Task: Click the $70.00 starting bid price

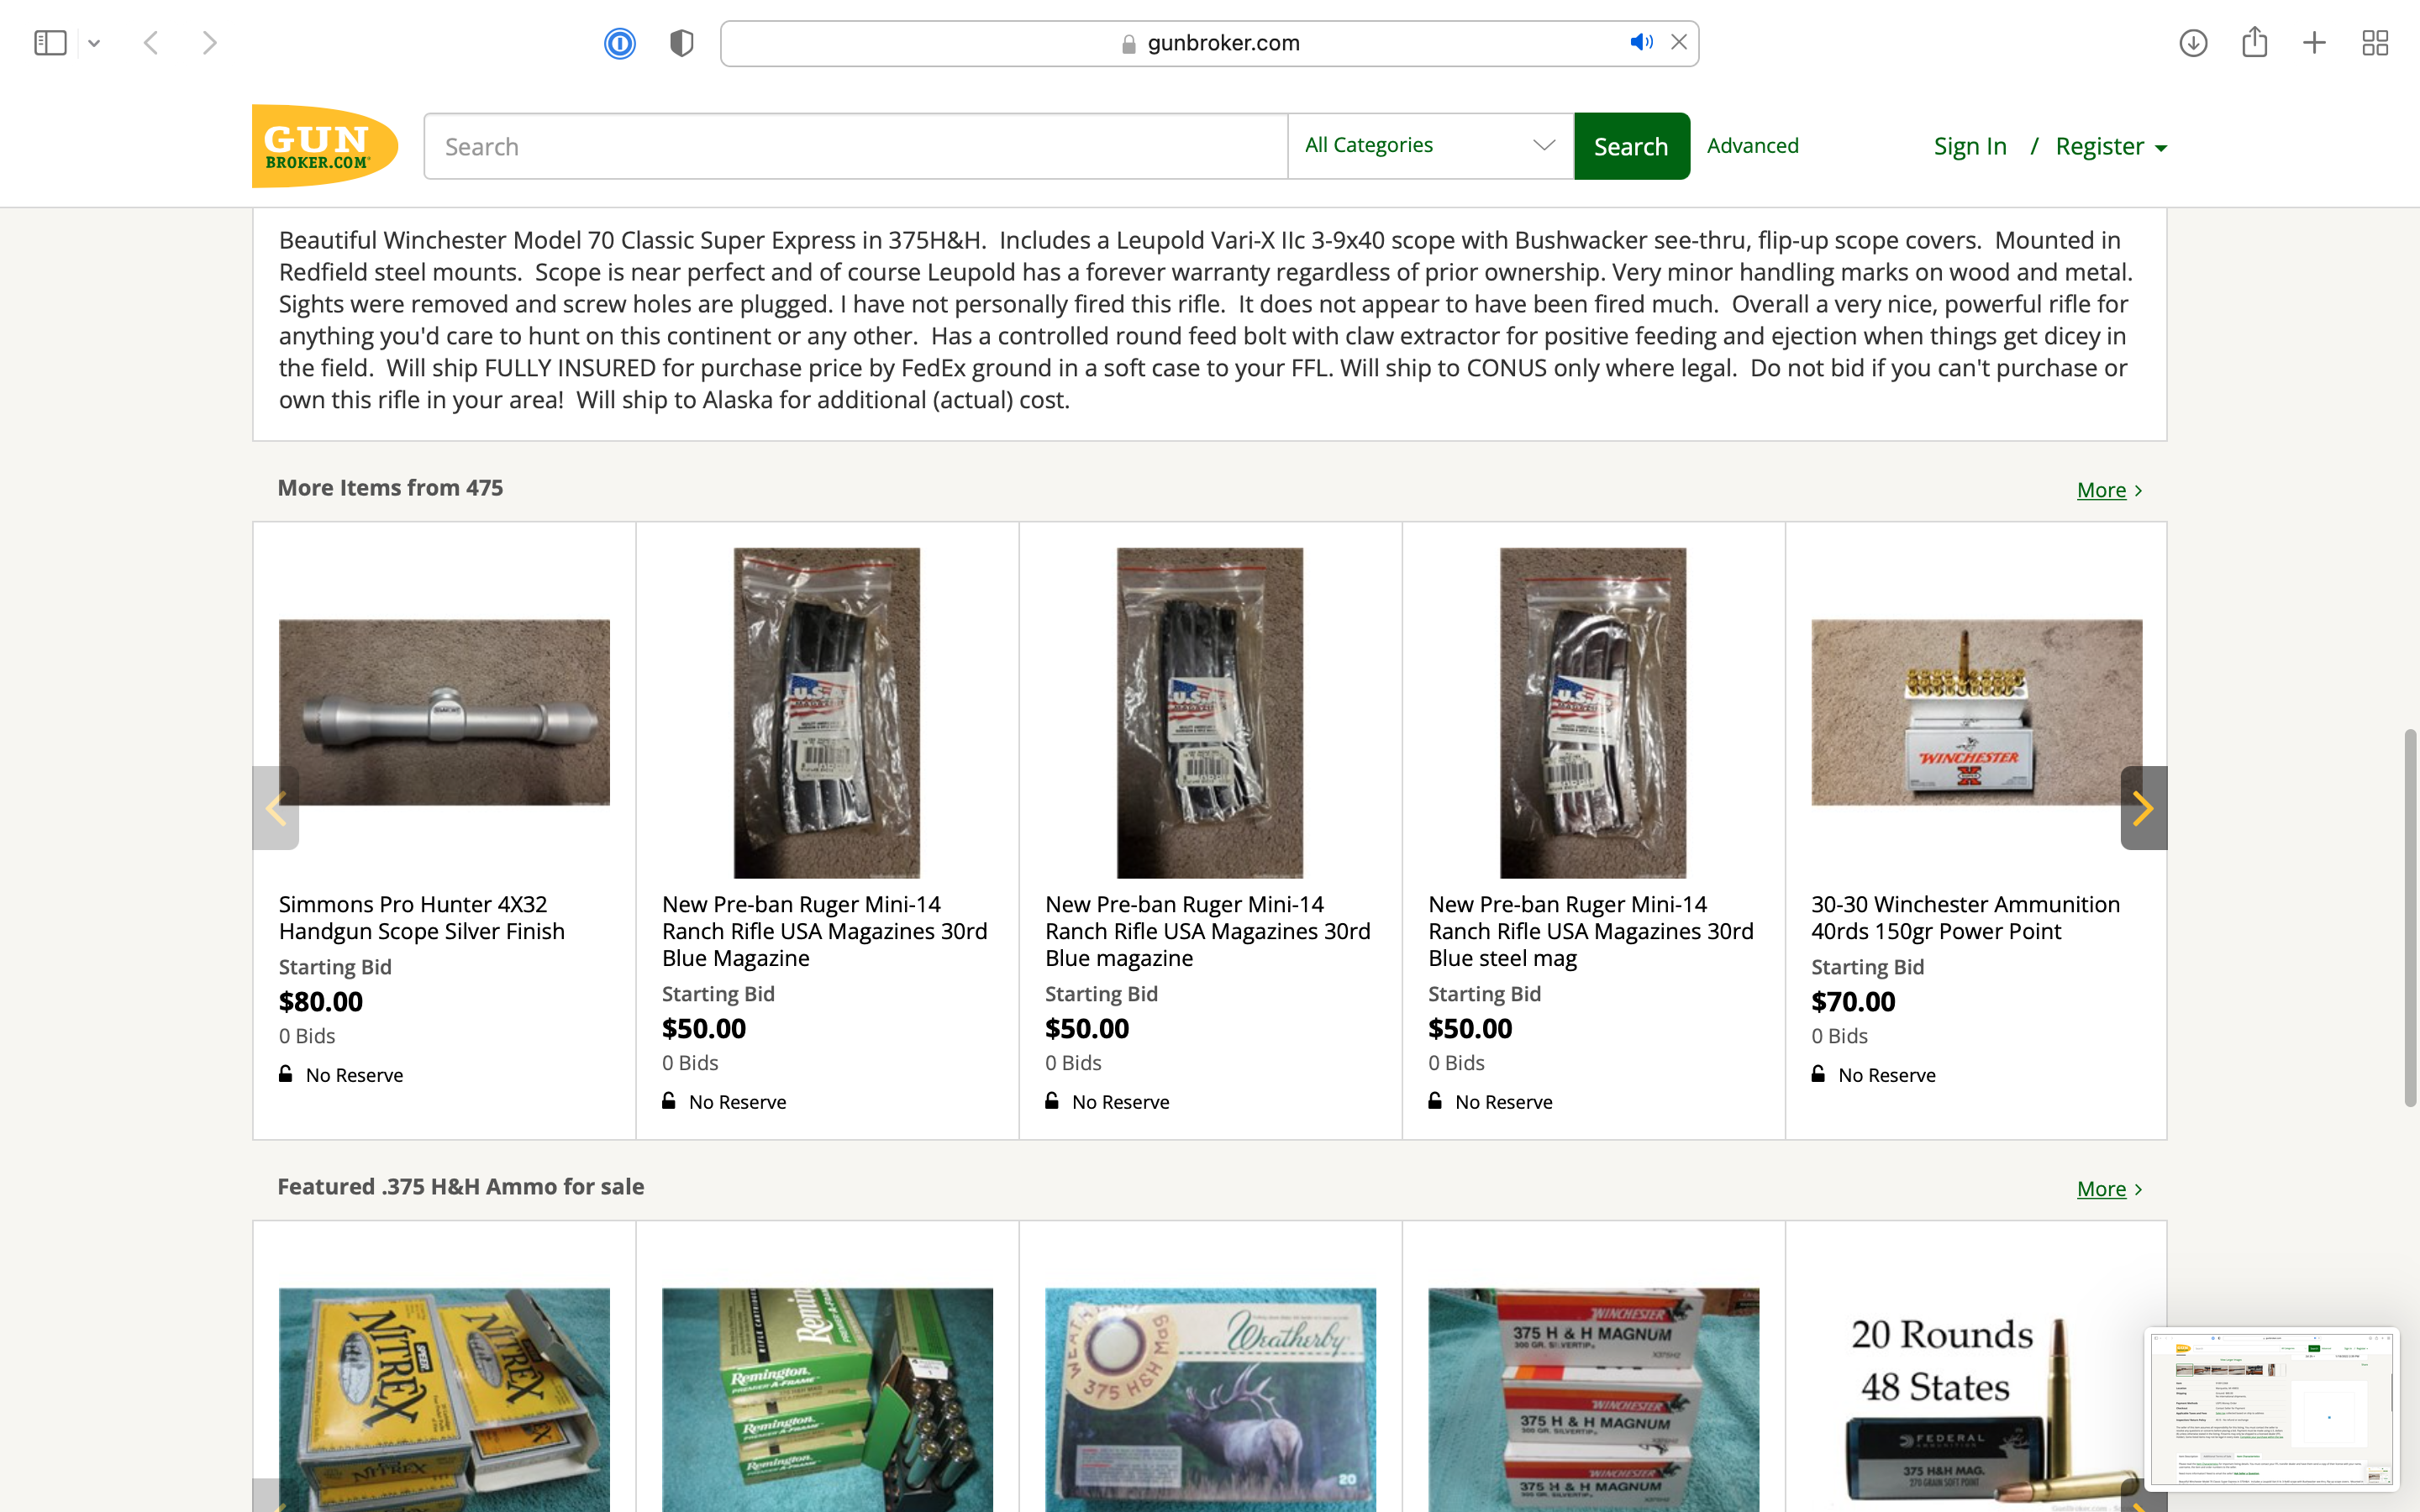Action: (x=1853, y=1001)
